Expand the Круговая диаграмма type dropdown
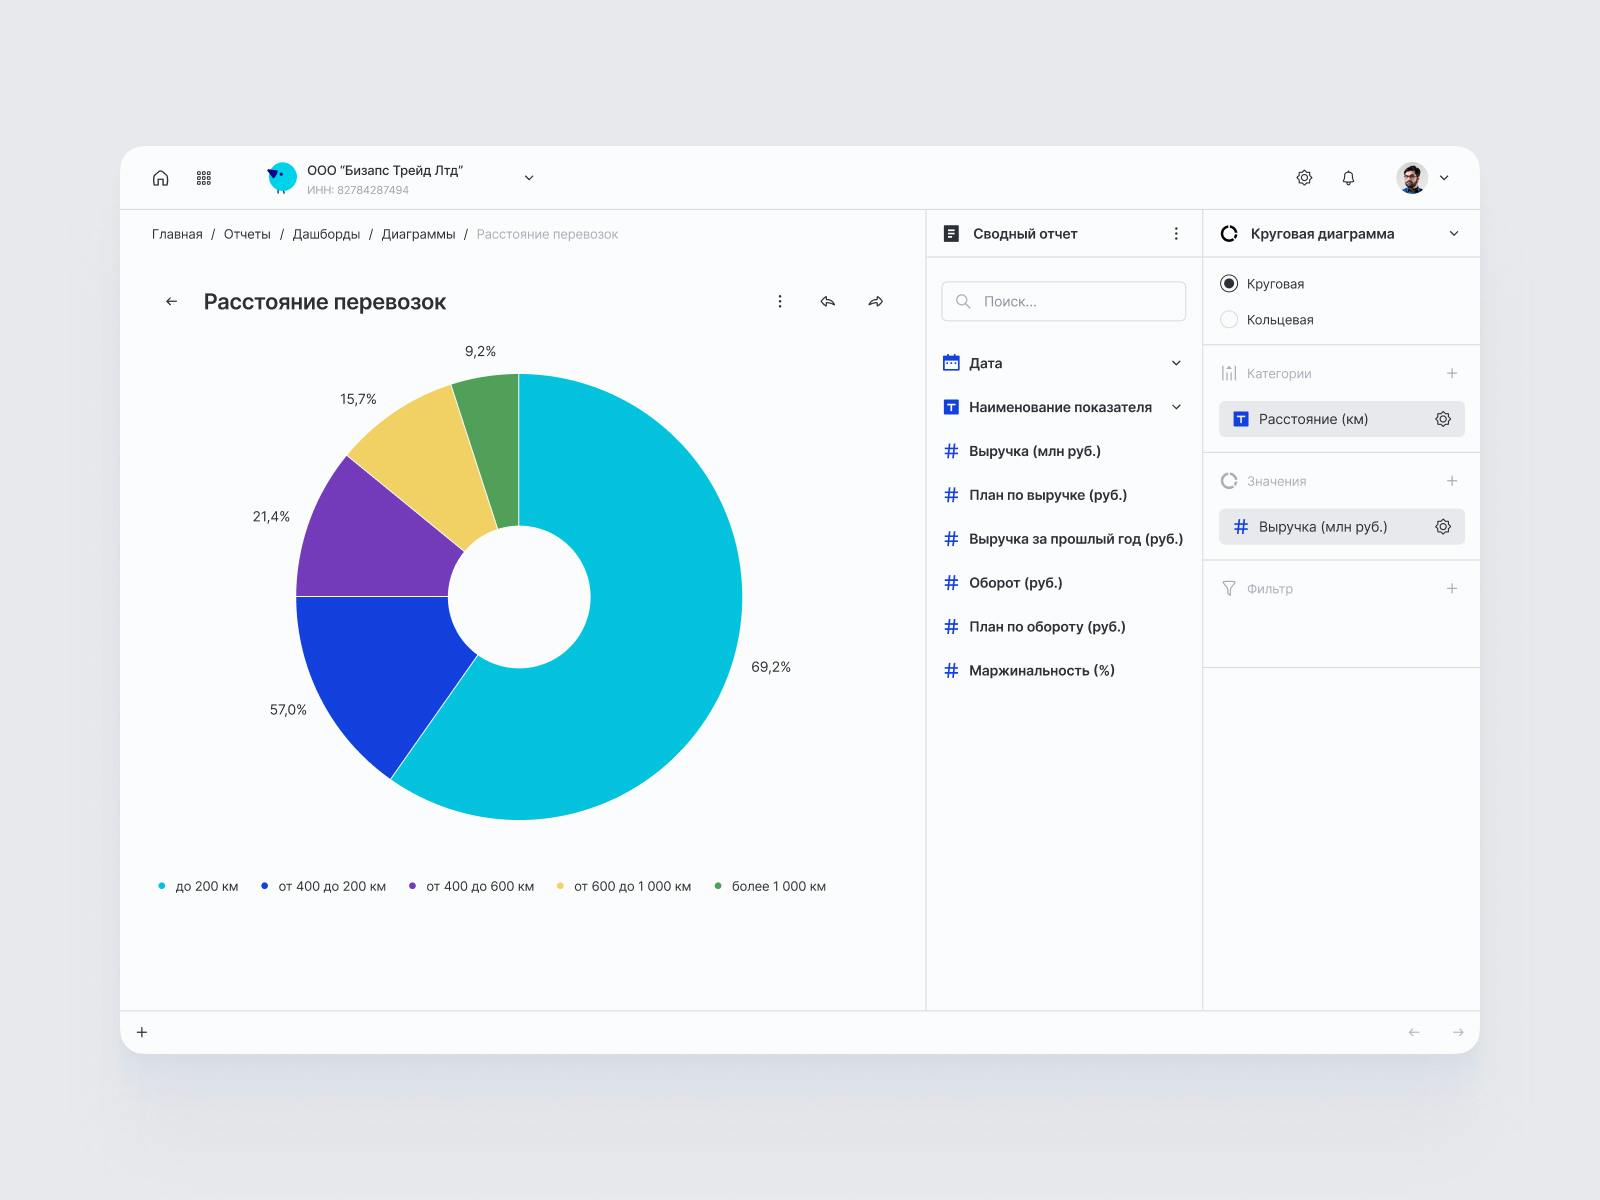Viewport: 1600px width, 1200px height. (x=1454, y=234)
